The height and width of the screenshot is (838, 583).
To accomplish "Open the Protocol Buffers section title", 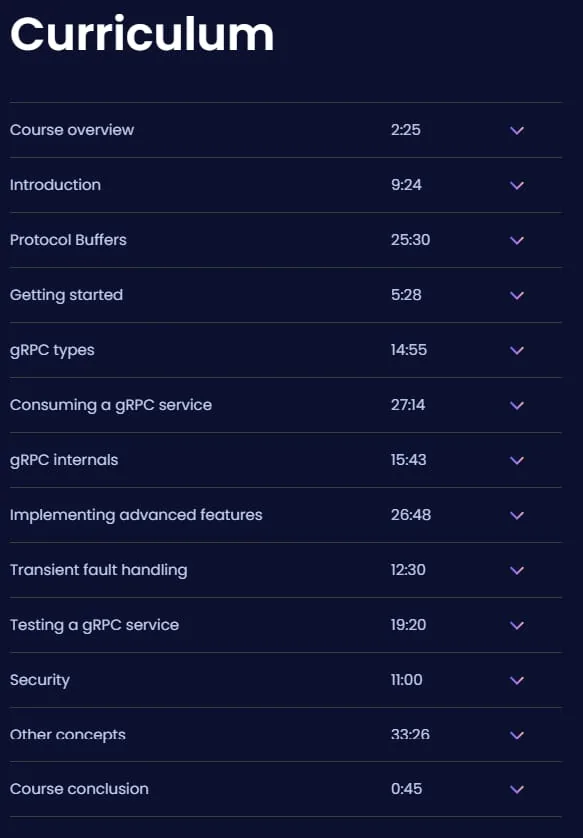I will coord(68,240).
